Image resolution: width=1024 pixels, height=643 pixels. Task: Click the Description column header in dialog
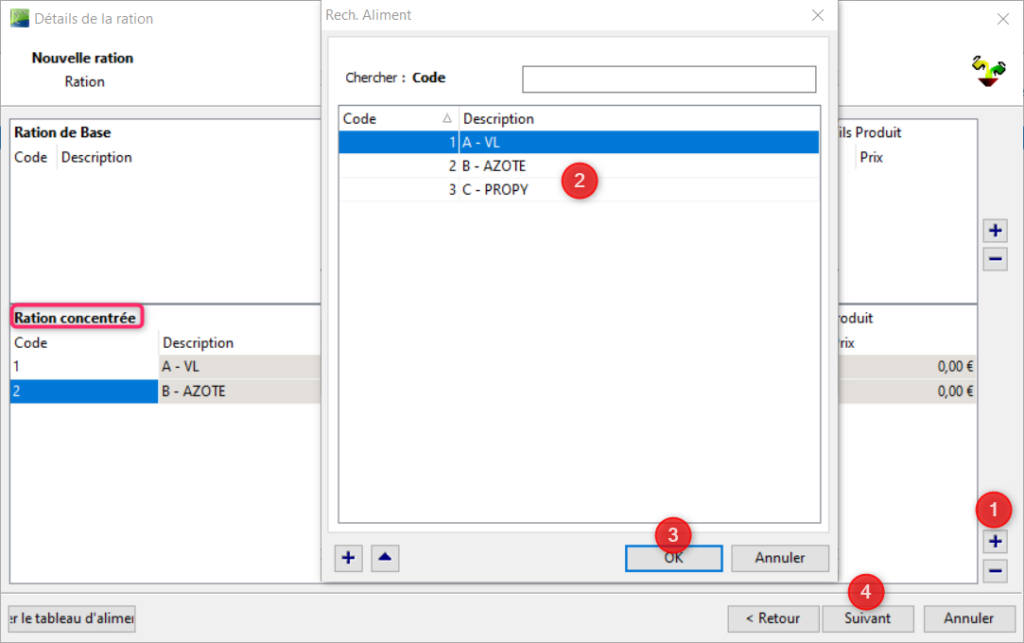(639, 119)
